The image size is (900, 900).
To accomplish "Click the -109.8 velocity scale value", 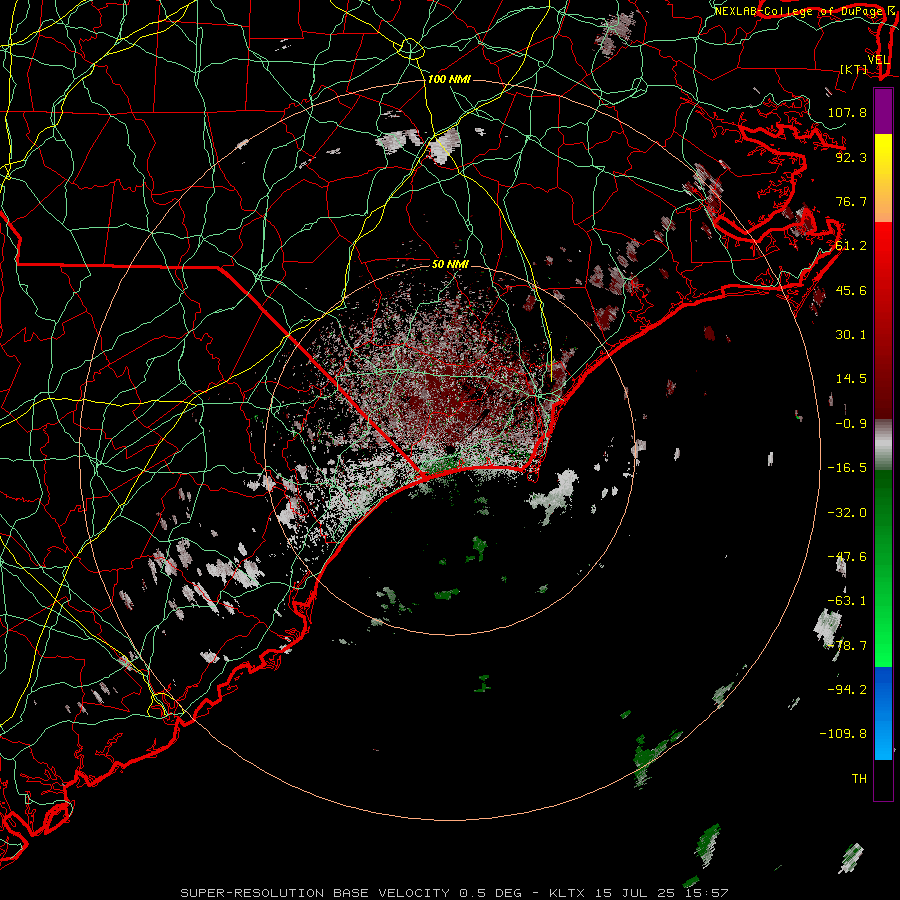I will click(843, 734).
